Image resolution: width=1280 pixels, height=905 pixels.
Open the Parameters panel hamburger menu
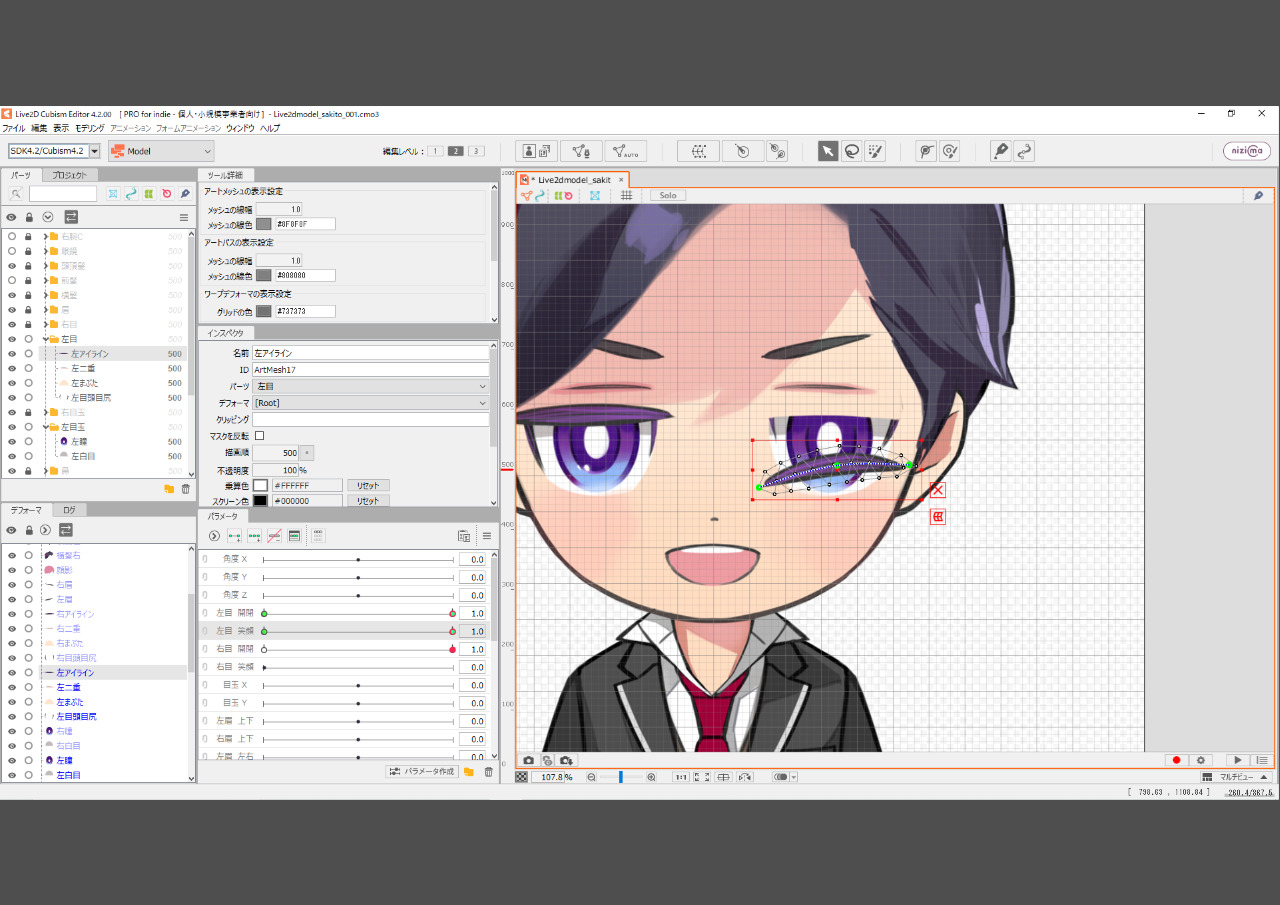tap(487, 536)
